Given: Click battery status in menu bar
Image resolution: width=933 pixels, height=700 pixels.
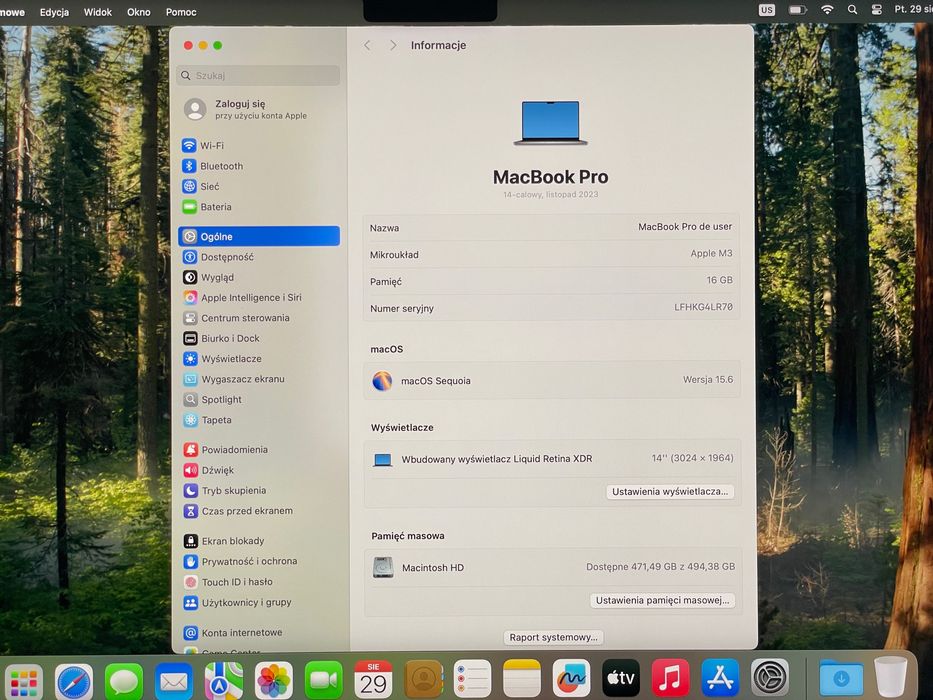Looking at the screenshot, I should [797, 10].
